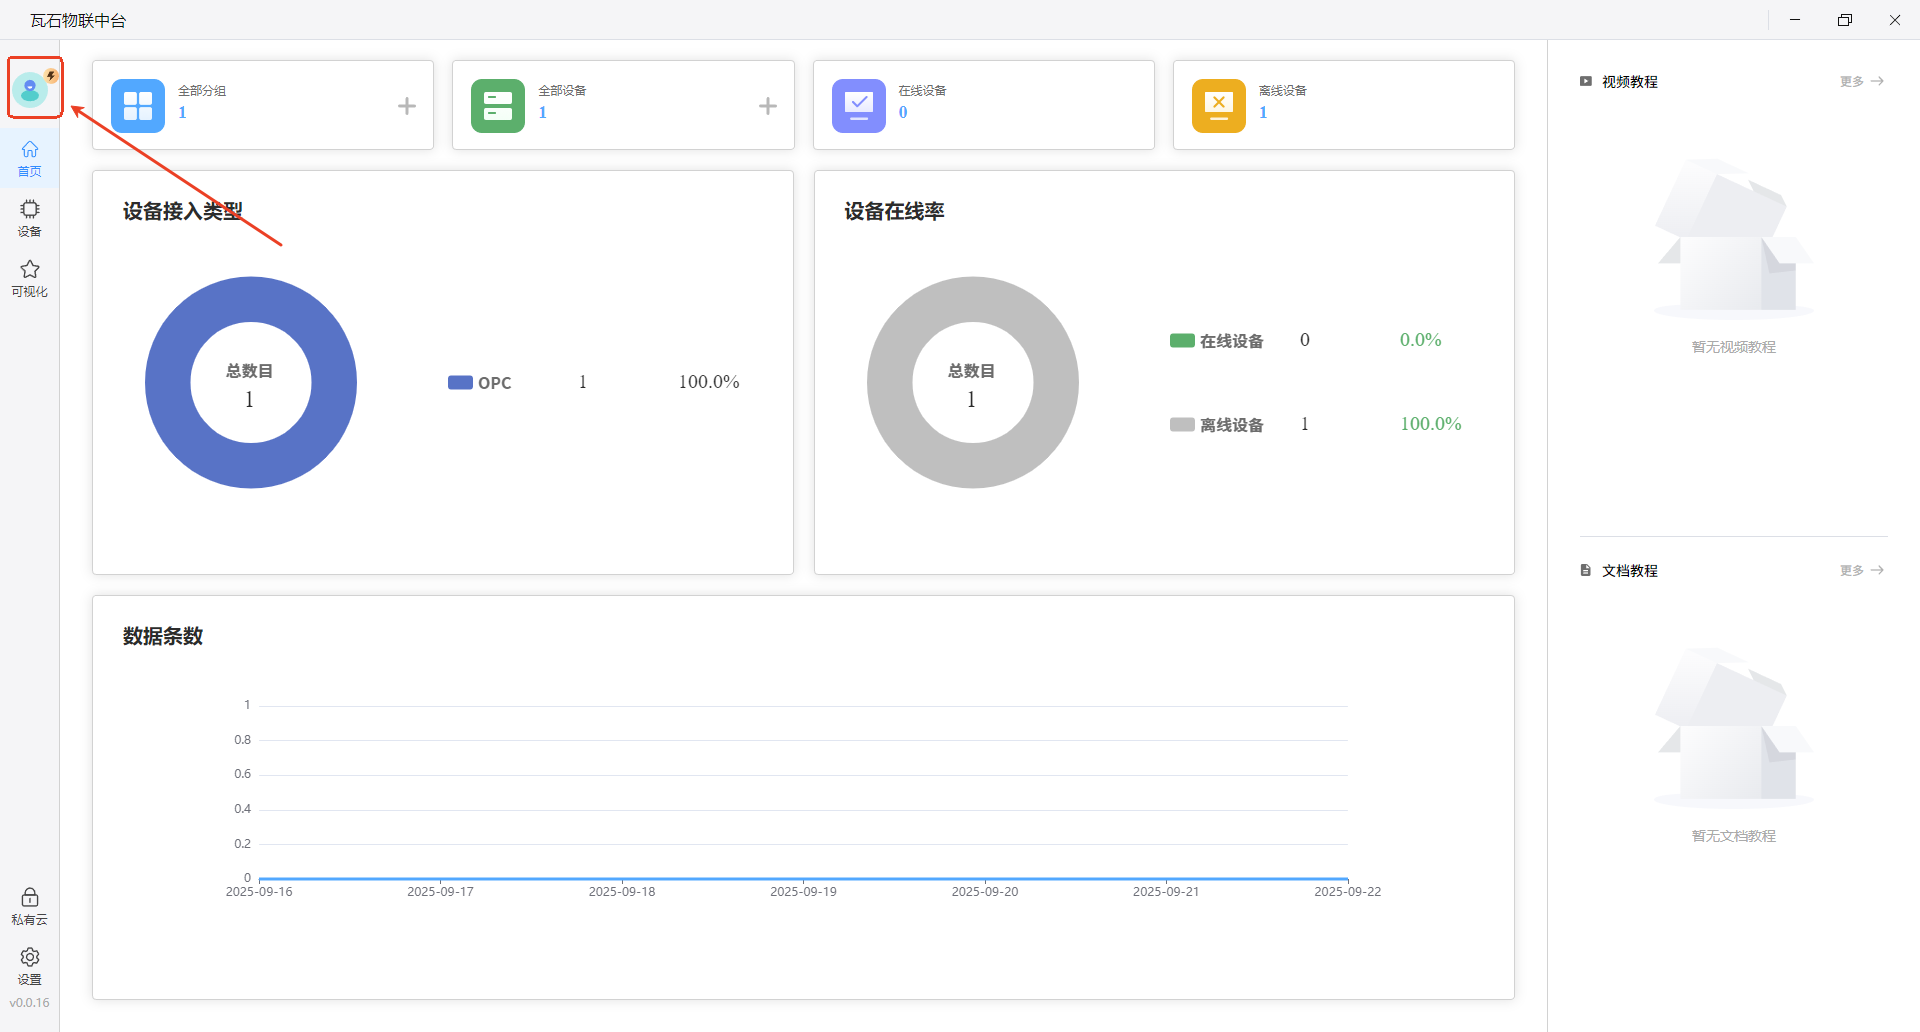
Task: Click the blue 设备接入类型 donut ring
Action: pos(170,383)
